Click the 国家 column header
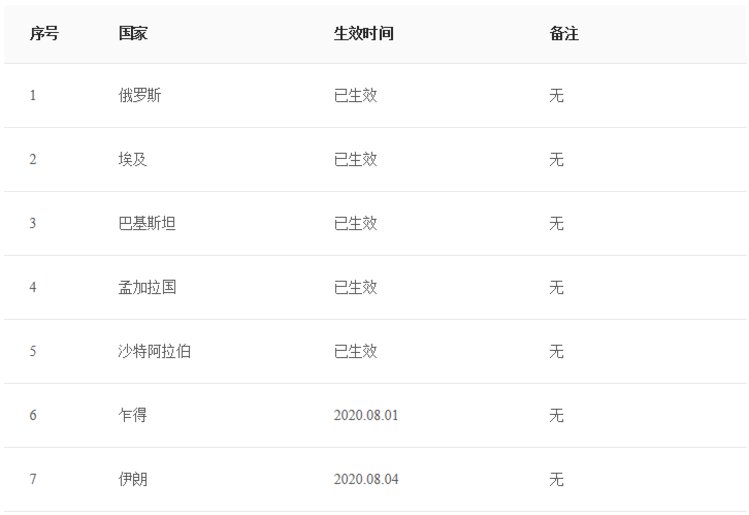The height and width of the screenshot is (515, 749). click(x=133, y=33)
